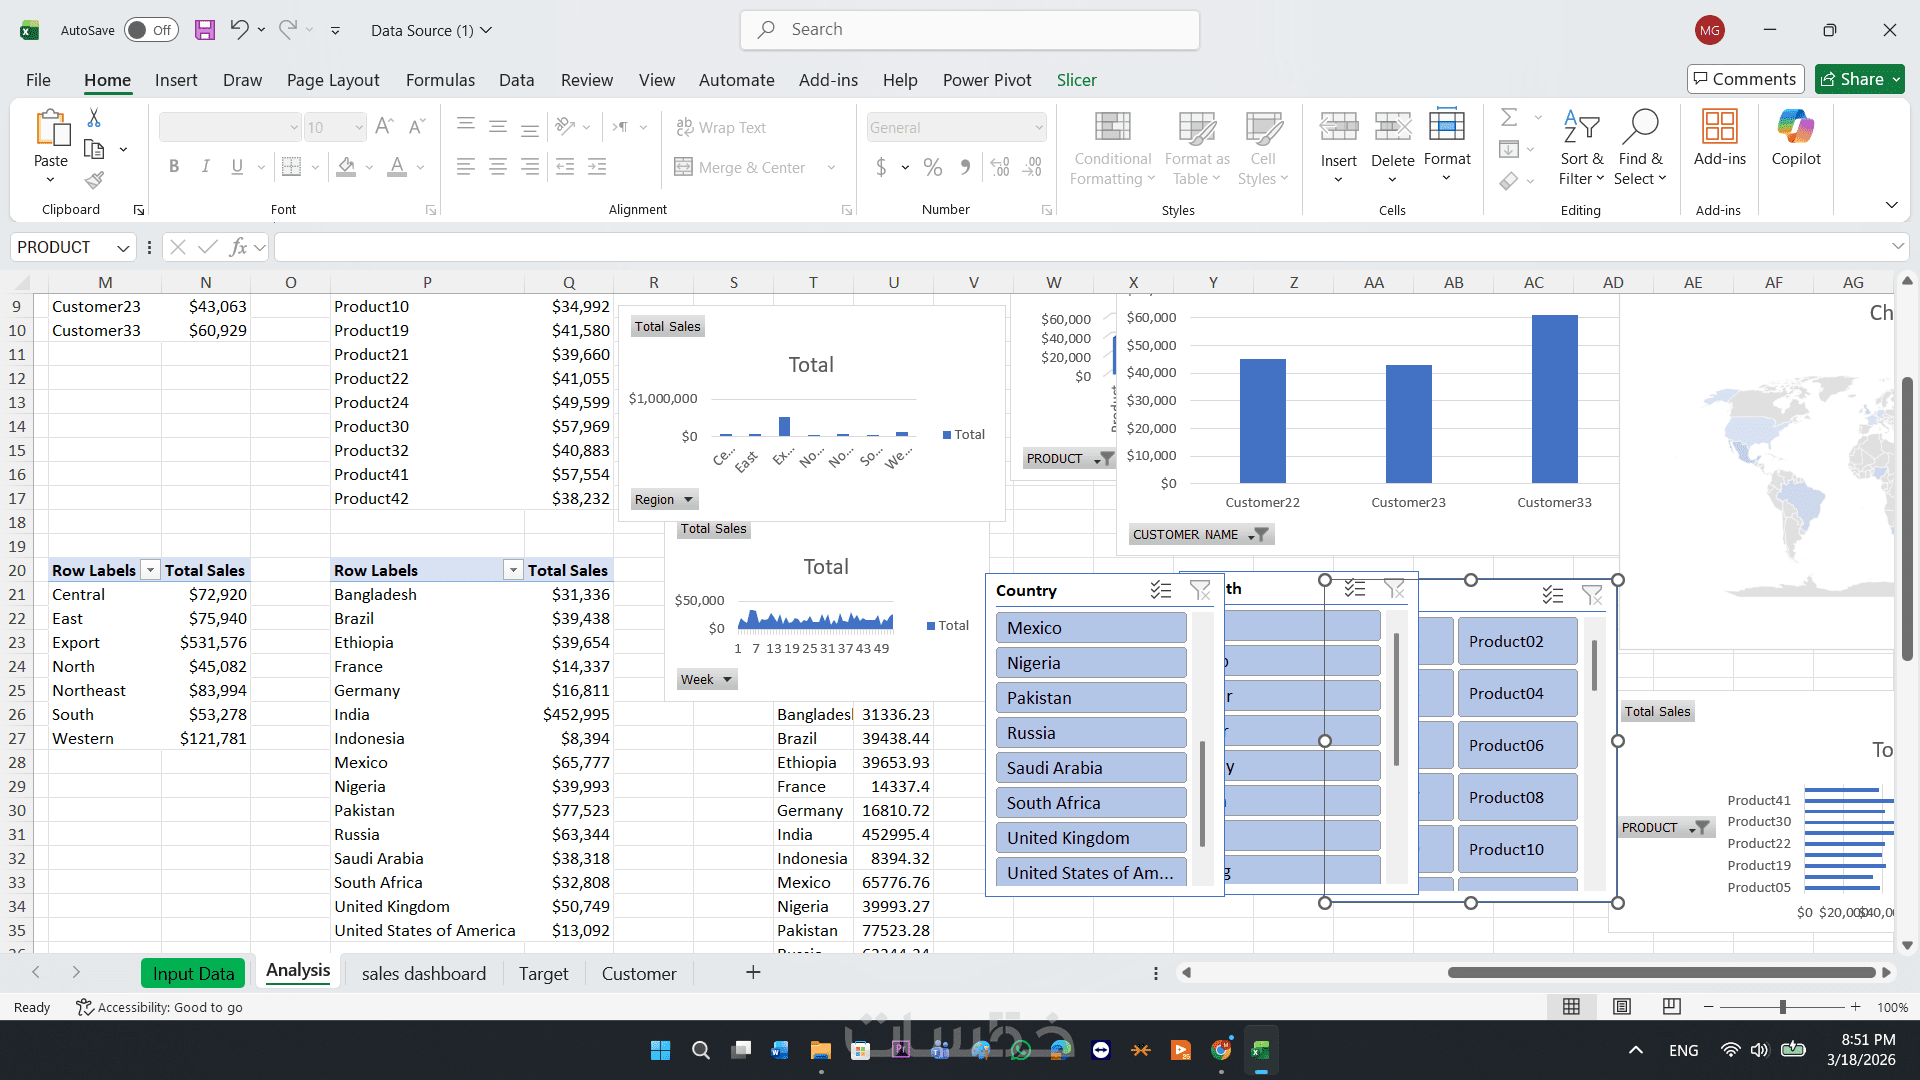The height and width of the screenshot is (1080, 1920).
Task: Toggle the AutoSave switch
Action: click(x=150, y=30)
